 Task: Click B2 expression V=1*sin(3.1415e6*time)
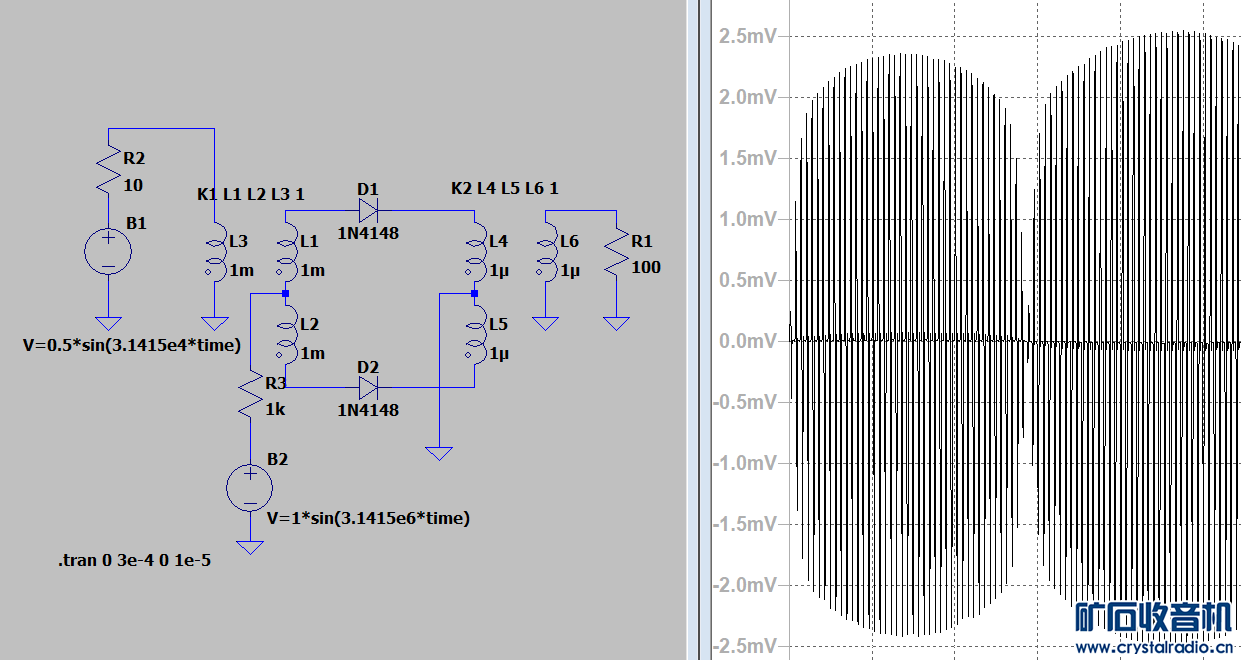368,518
